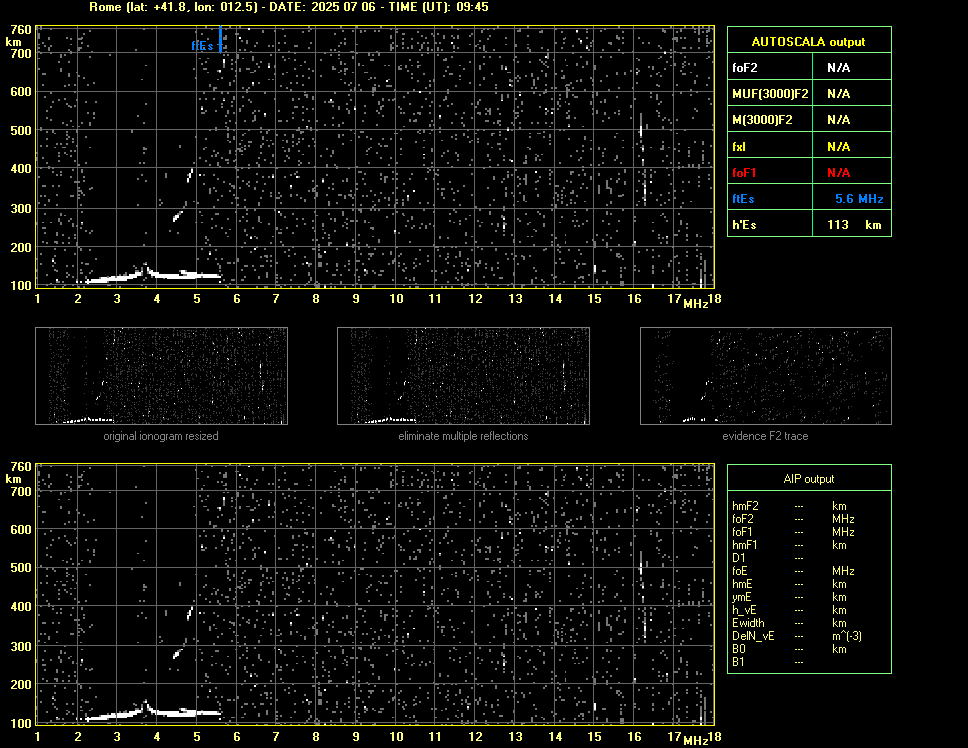The height and width of the screenshot is (748, 968).
Task: Click the blue ftEs row label
Action: coord(743,199)
